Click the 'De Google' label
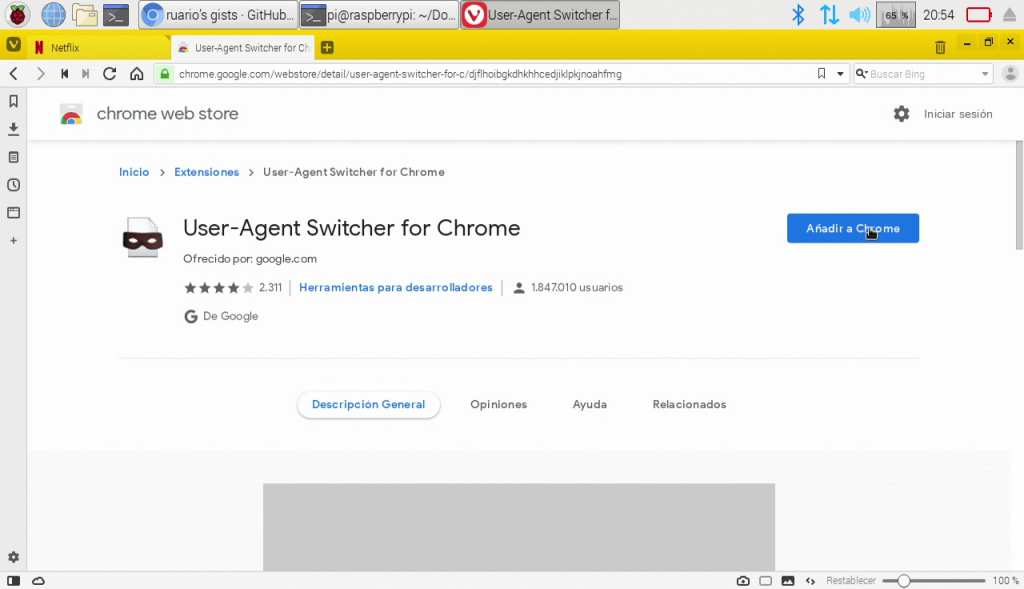The image size is (1024, 589). click(231, 316)
